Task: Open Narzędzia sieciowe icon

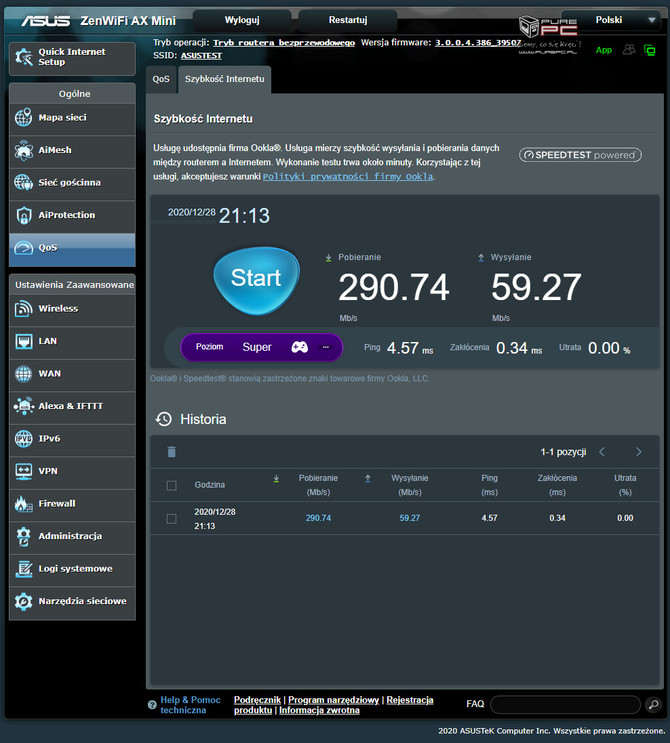Action: coord(23,601)
